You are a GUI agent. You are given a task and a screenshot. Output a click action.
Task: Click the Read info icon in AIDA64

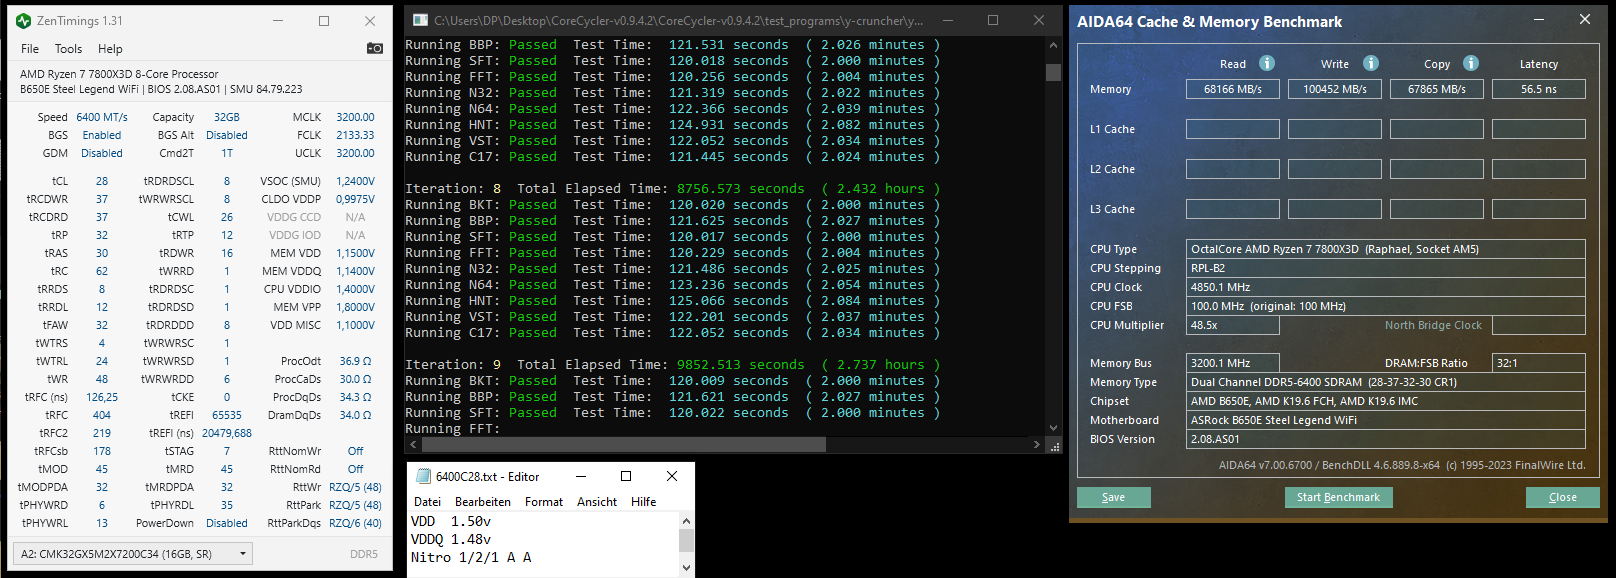(1267, 63)
